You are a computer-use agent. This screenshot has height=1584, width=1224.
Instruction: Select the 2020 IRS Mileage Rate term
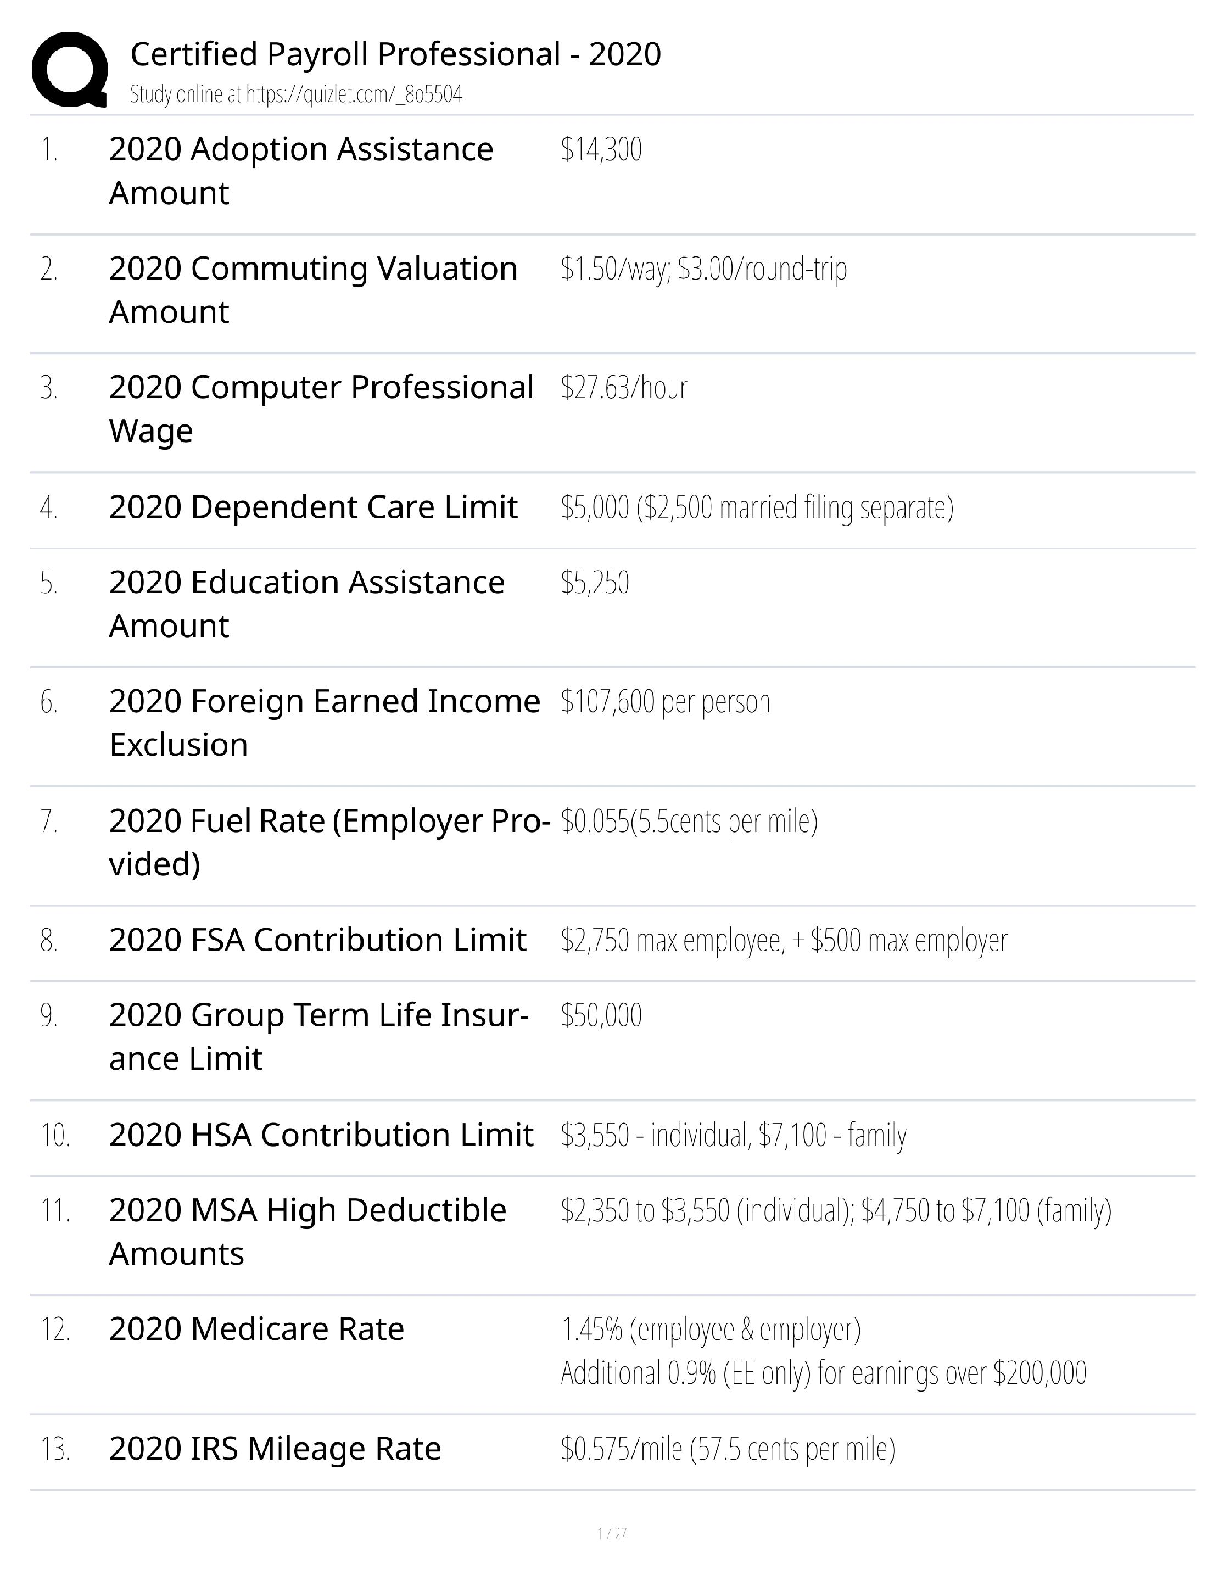click(275, 1450)
